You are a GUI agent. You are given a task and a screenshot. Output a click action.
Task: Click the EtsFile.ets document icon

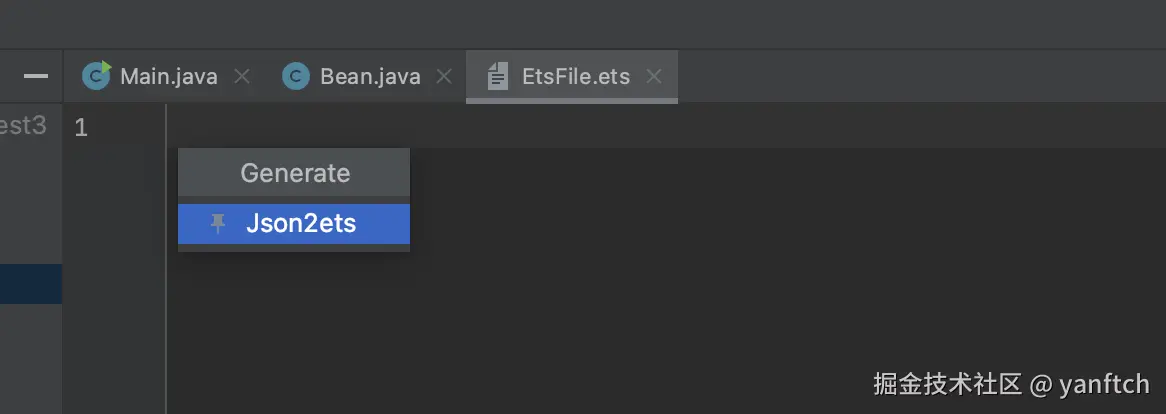(x=497, y=76)
